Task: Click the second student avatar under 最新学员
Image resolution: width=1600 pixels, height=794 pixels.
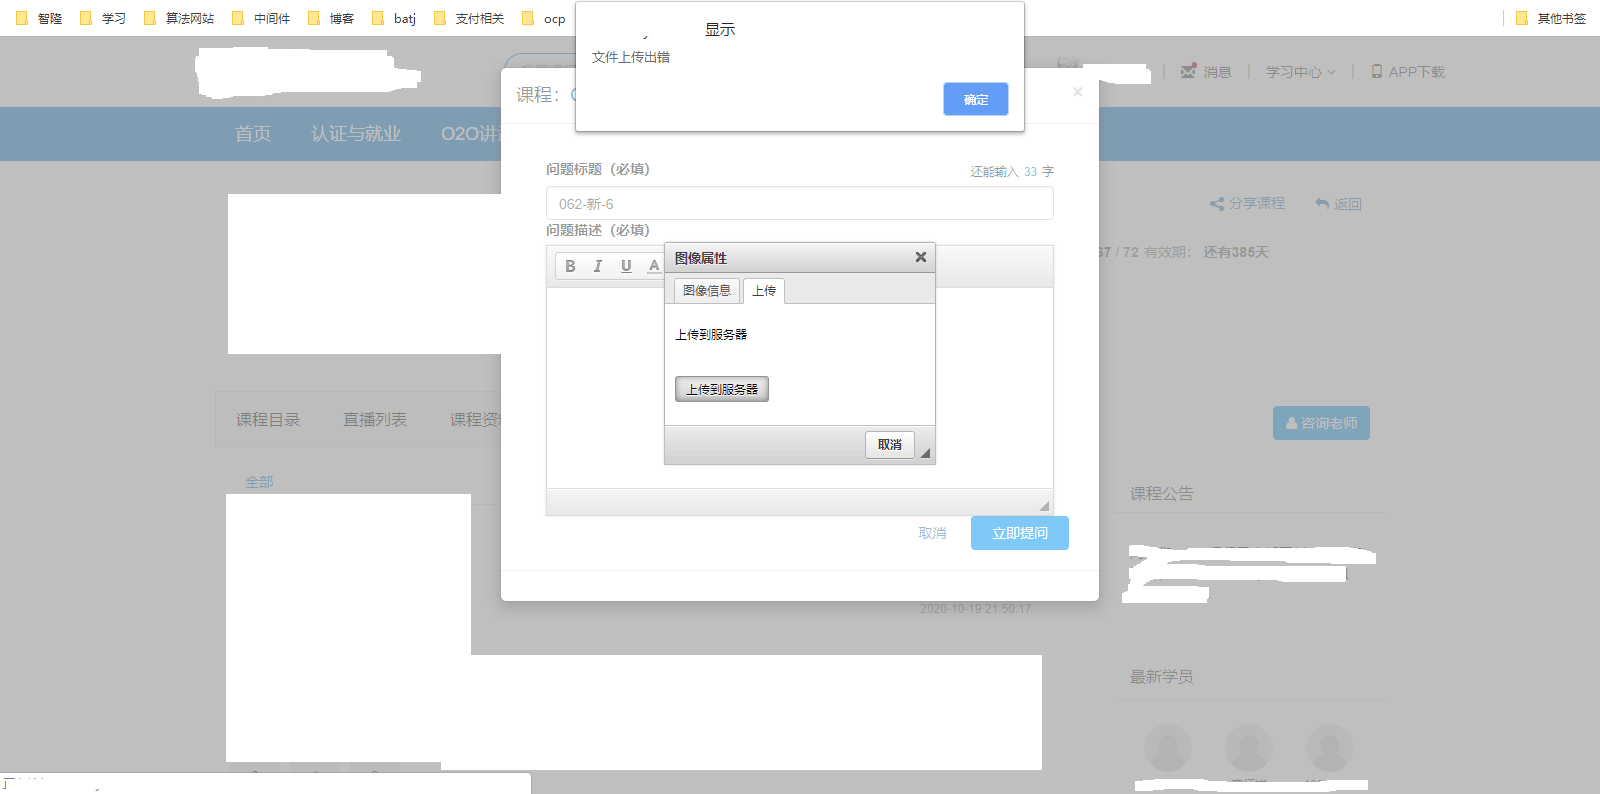Action: (1249, 748)
